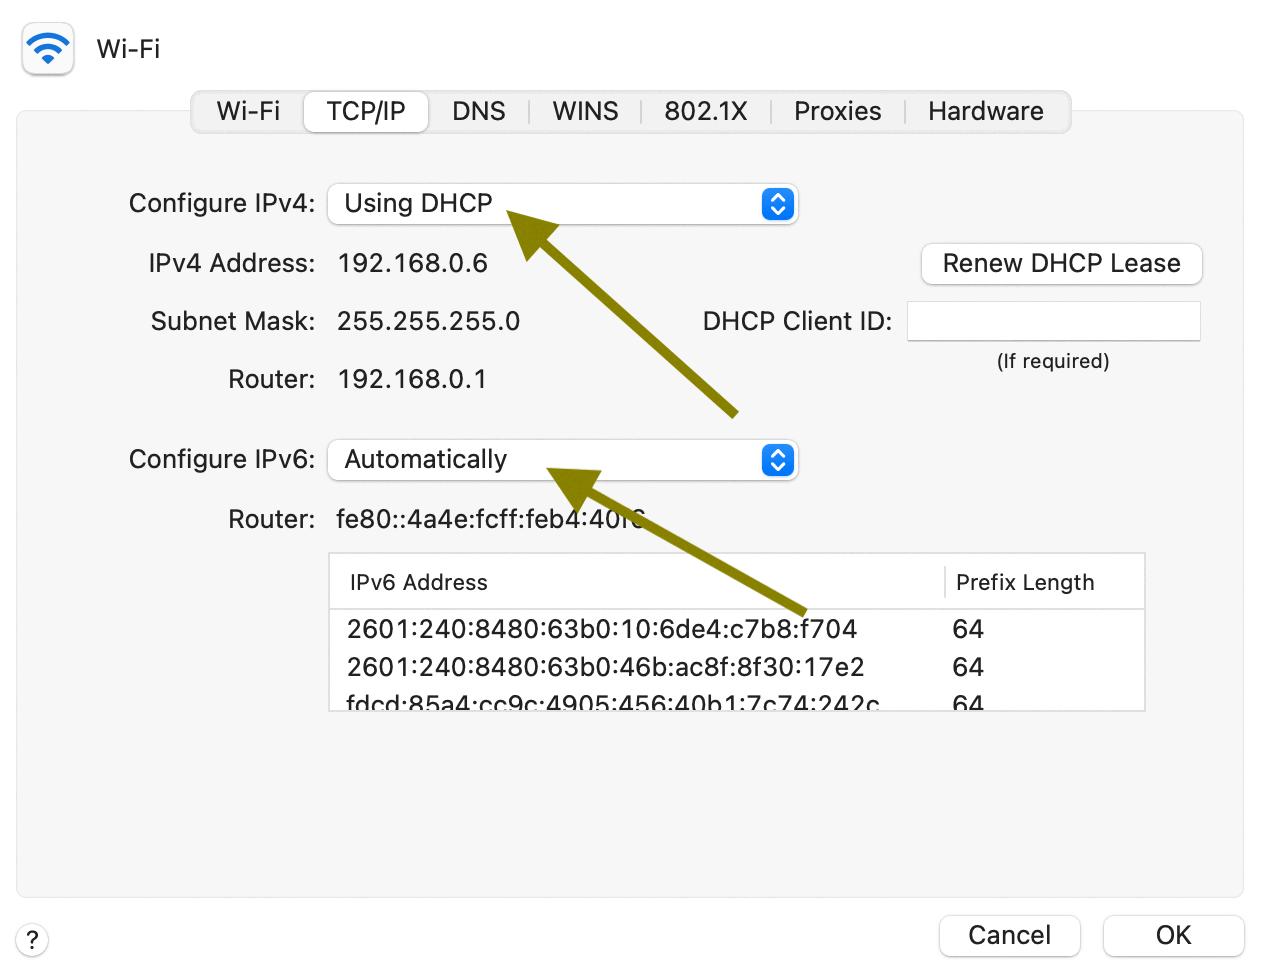Click the IPv4 address 192.168.0.6
1266x968 pixels.
(x=413, y=263)
